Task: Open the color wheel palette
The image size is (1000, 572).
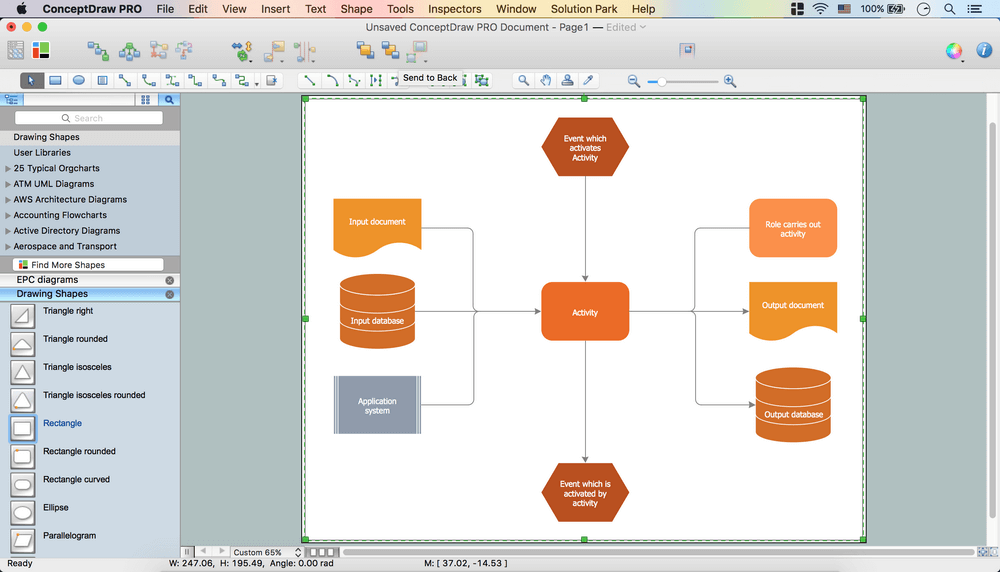Action: coord(954,51)
